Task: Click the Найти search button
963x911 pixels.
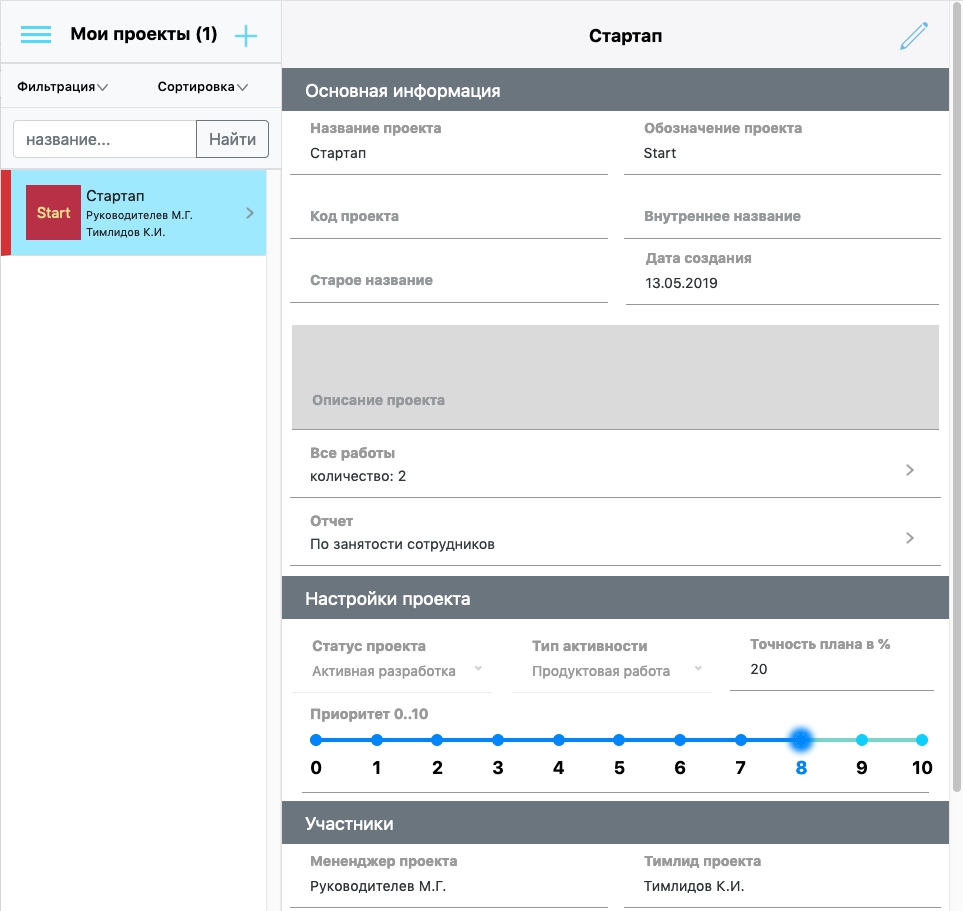Action: pos(232,140)
